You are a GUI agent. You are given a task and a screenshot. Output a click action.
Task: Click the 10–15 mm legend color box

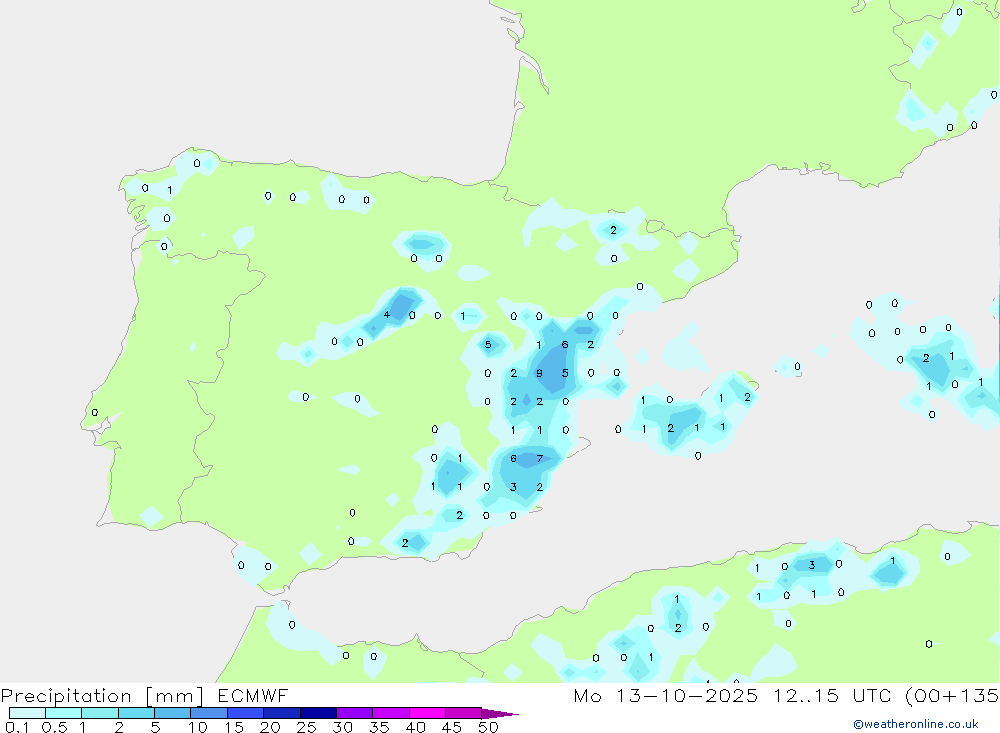tap(209, 713)
